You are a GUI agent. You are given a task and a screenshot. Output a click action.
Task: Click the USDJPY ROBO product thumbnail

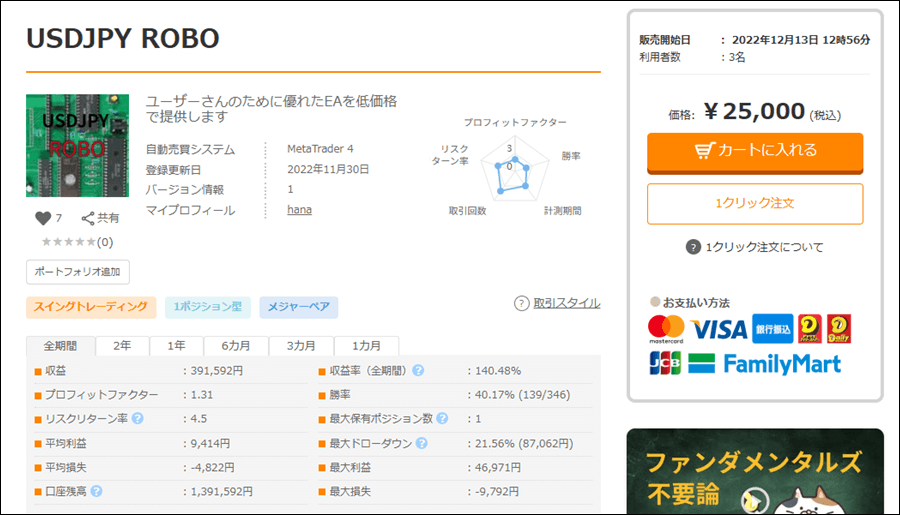(77, 145)
